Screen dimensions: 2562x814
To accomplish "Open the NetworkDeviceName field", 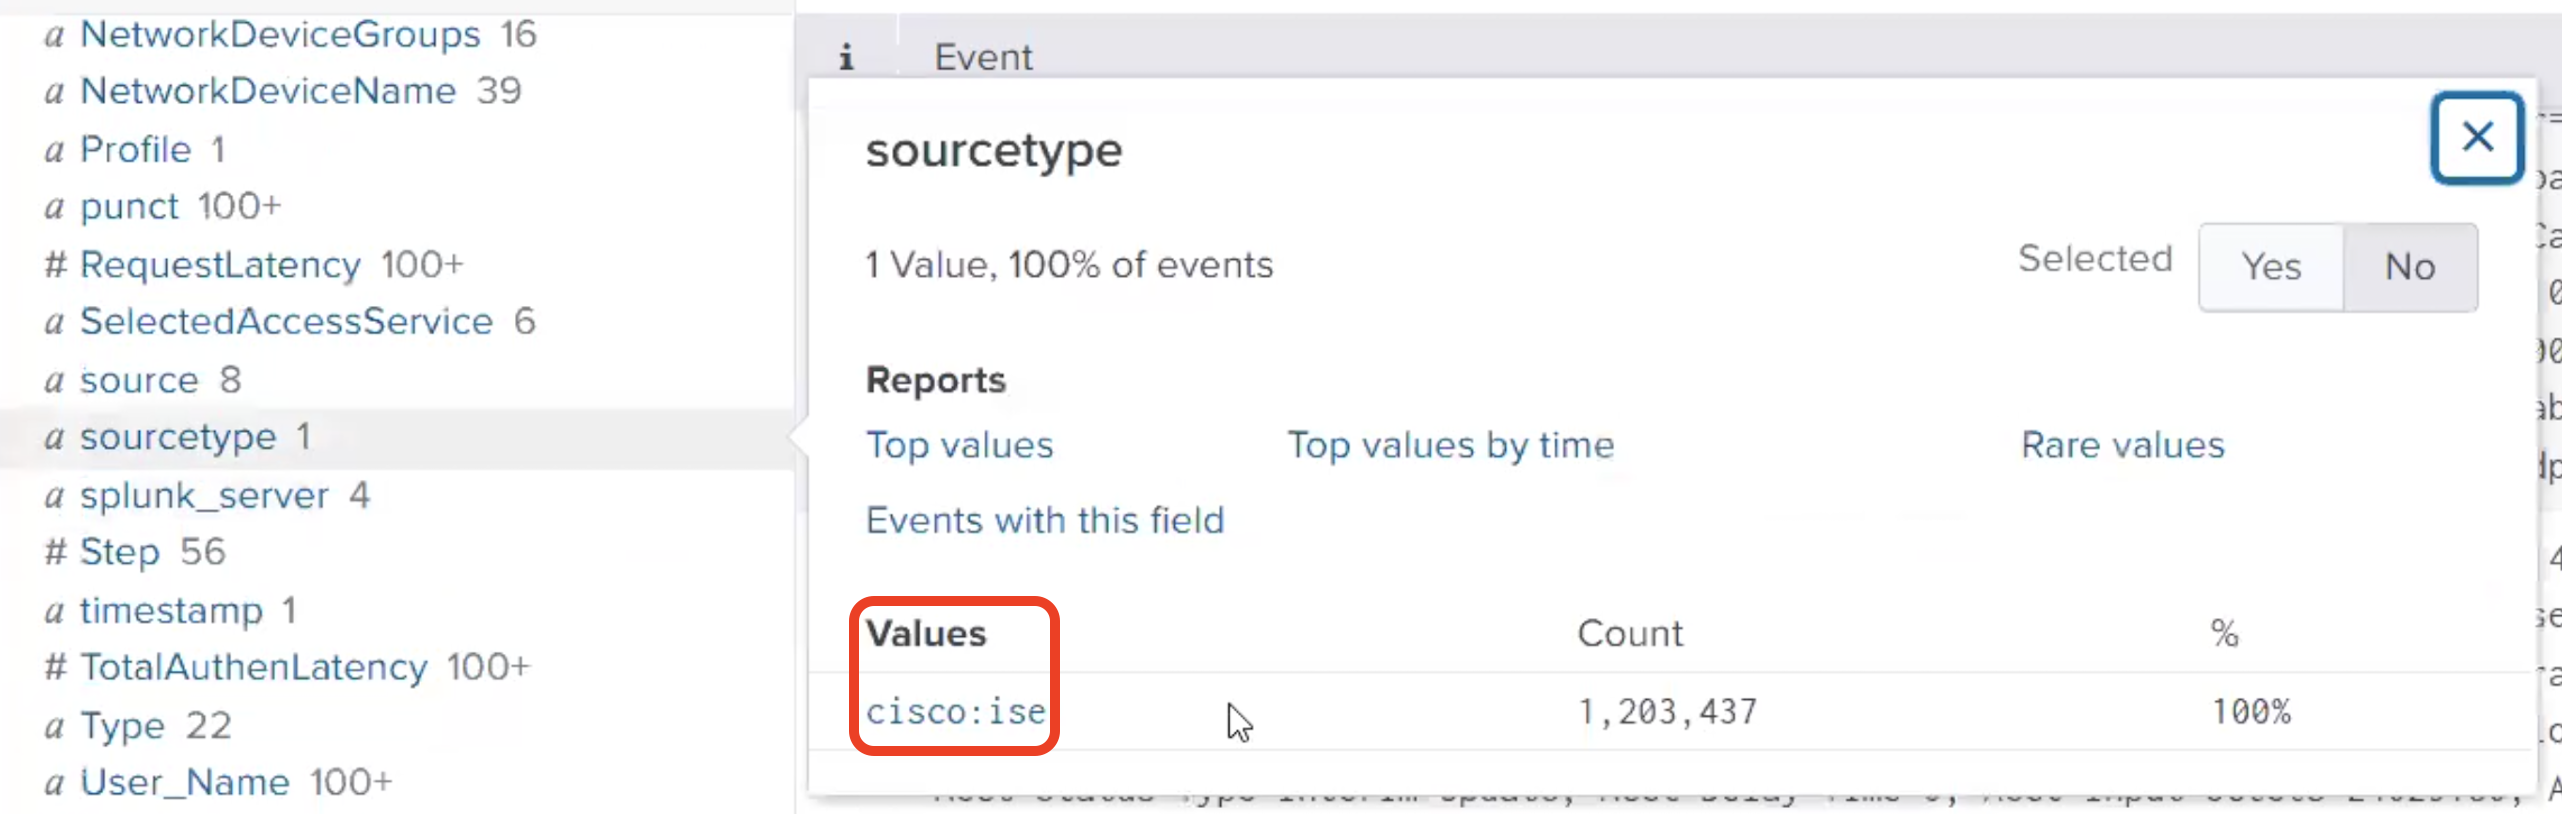I will [268, 91].
